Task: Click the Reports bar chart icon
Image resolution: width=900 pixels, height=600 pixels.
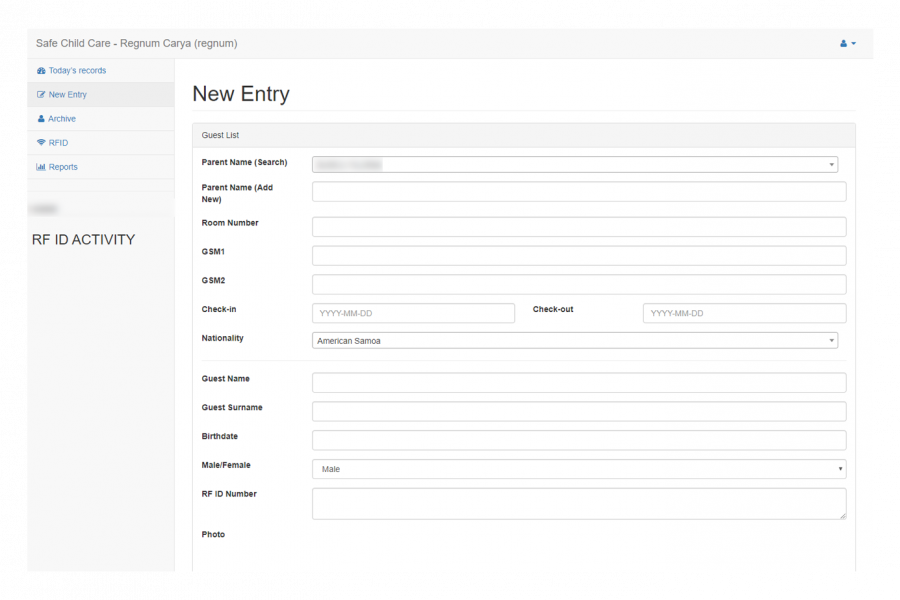Action: pos(41,167)
